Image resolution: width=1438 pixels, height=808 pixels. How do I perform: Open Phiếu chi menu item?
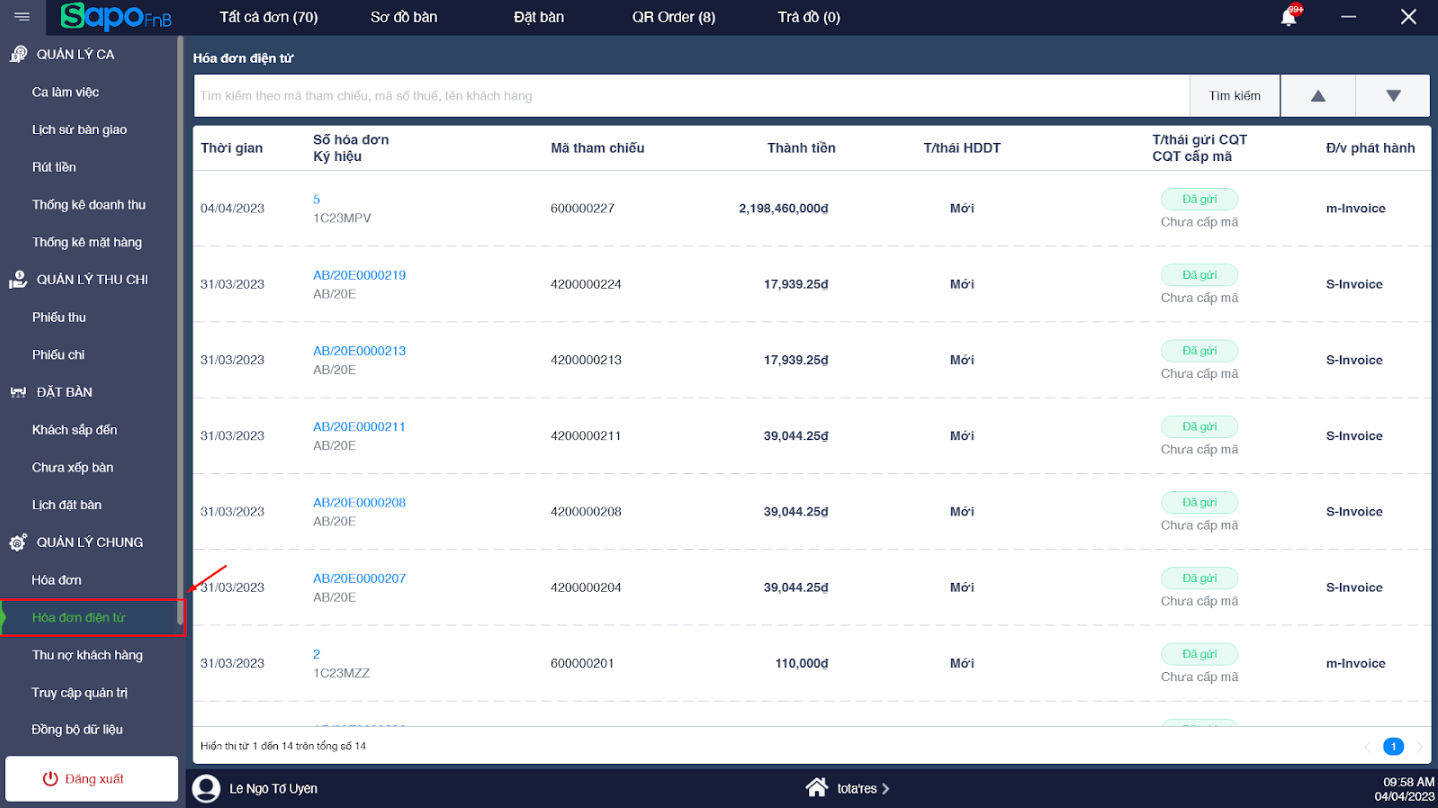click(x=58, y=355)
